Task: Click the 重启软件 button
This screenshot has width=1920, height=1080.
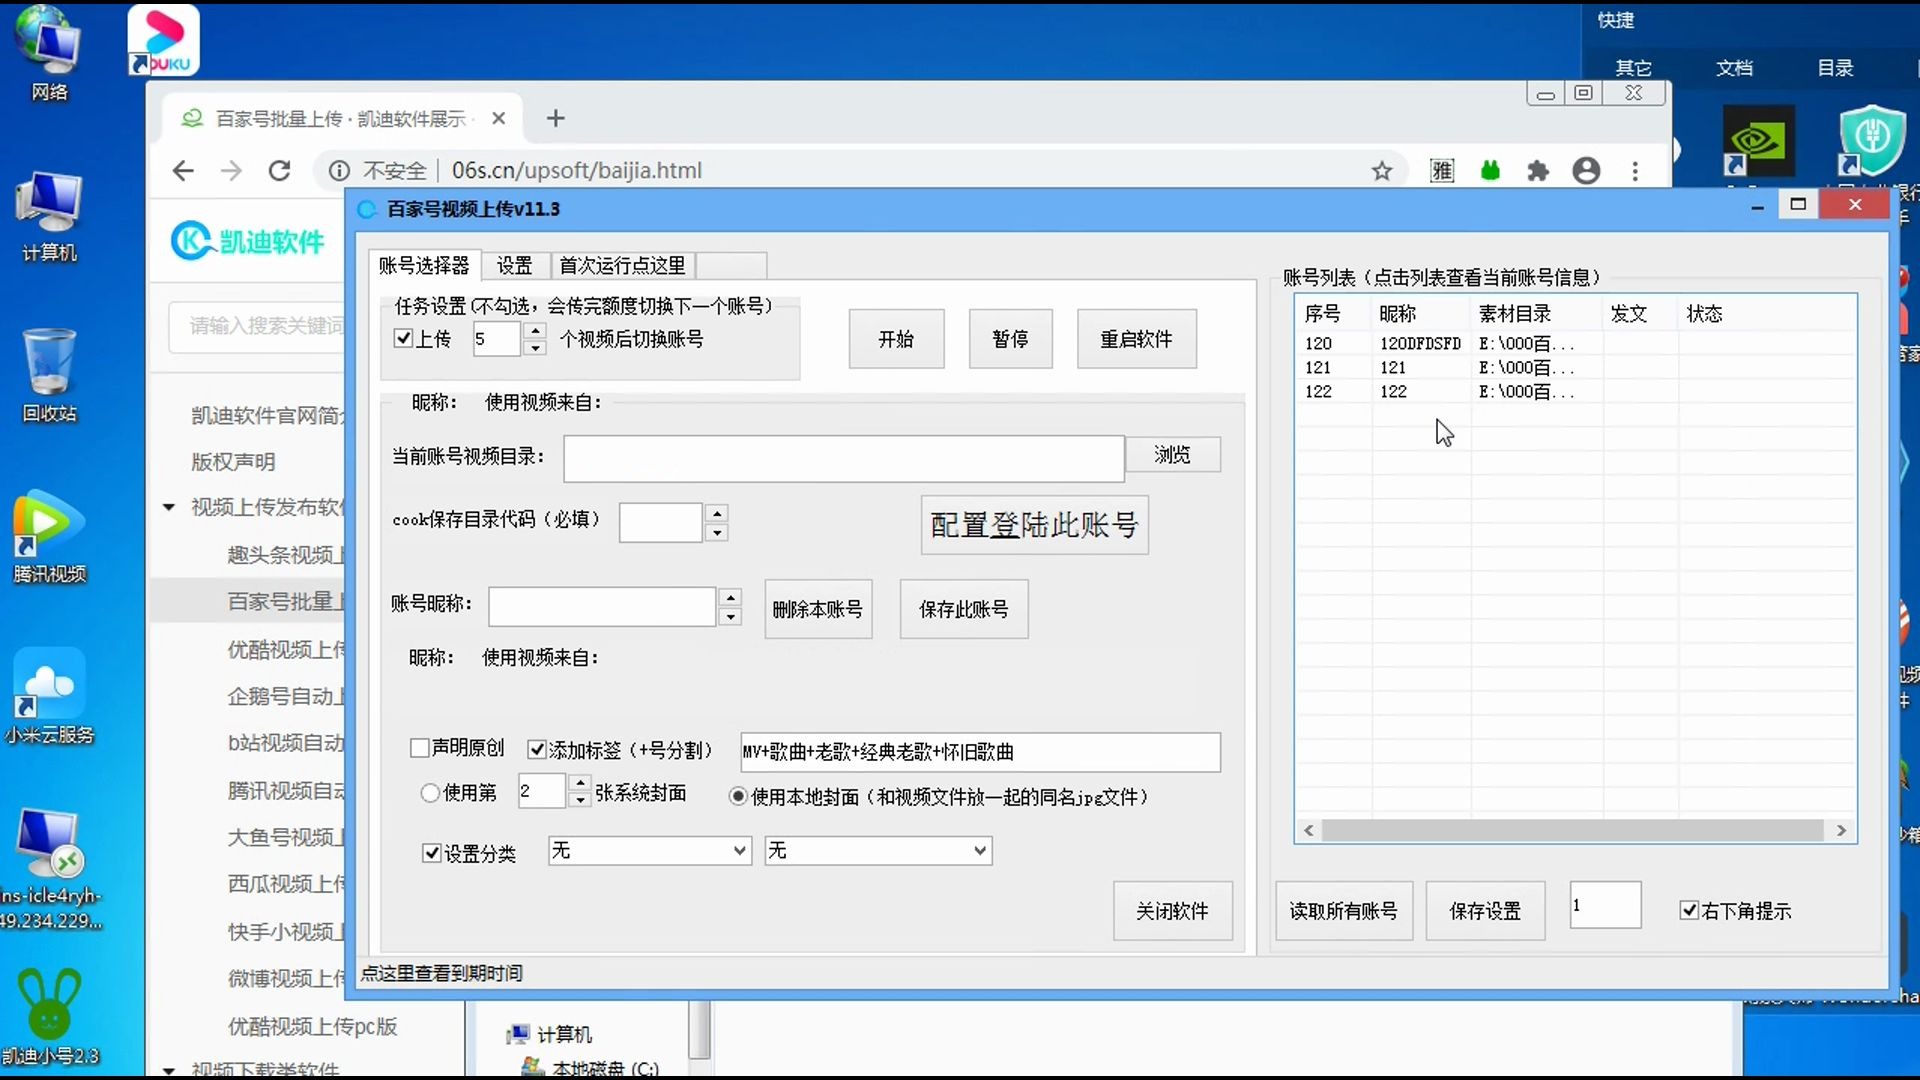Action: [1136, 339]
